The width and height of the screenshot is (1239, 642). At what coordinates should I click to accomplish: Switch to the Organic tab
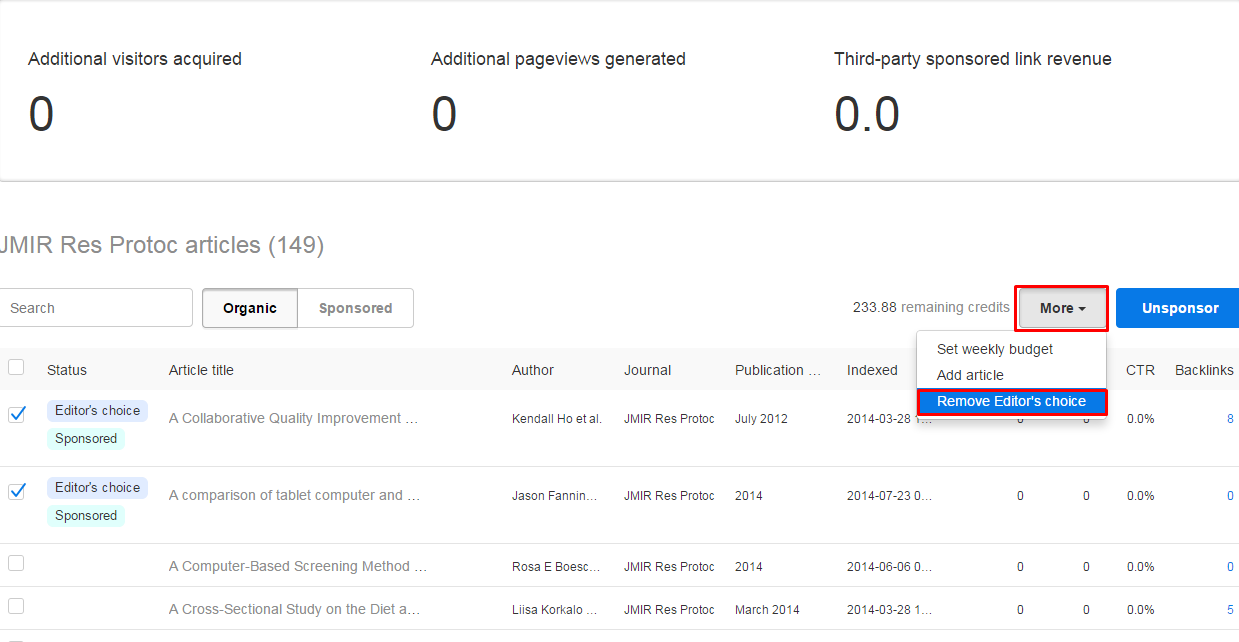coord(250,308)
